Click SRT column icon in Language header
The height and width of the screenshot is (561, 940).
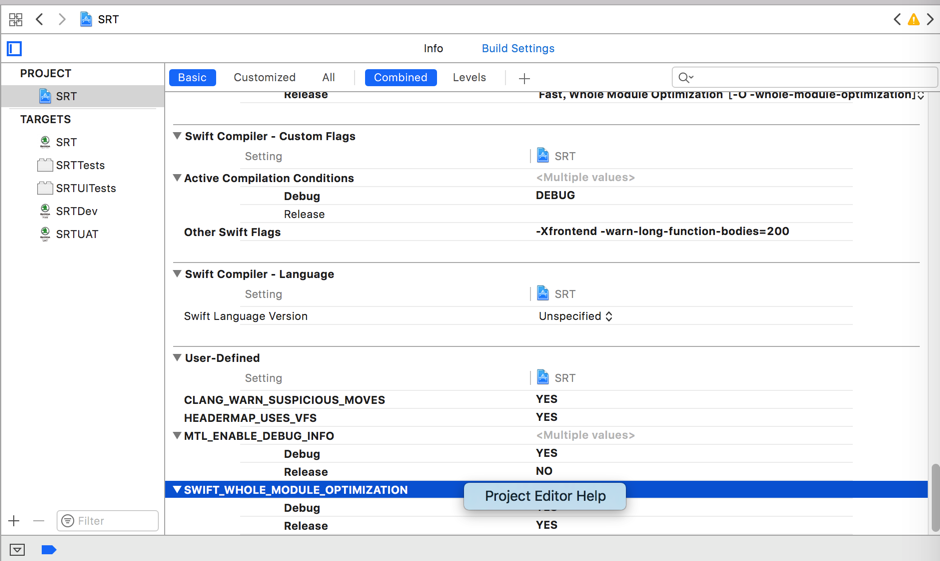[543, 293]
